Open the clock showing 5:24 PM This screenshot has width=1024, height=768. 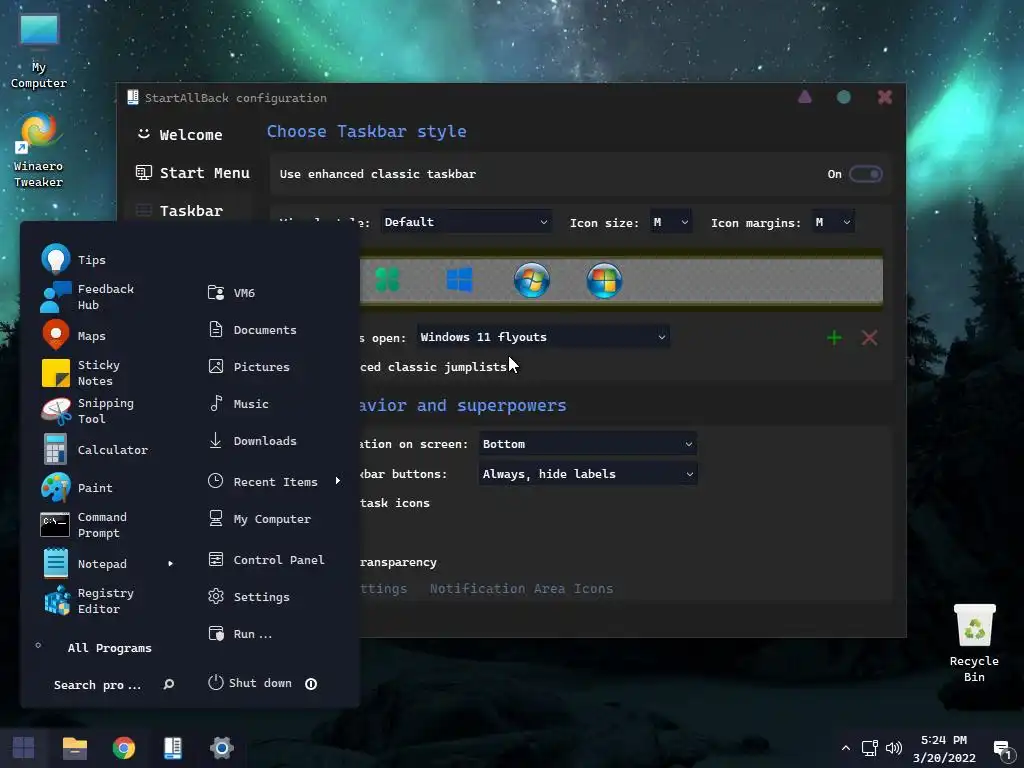944,748
